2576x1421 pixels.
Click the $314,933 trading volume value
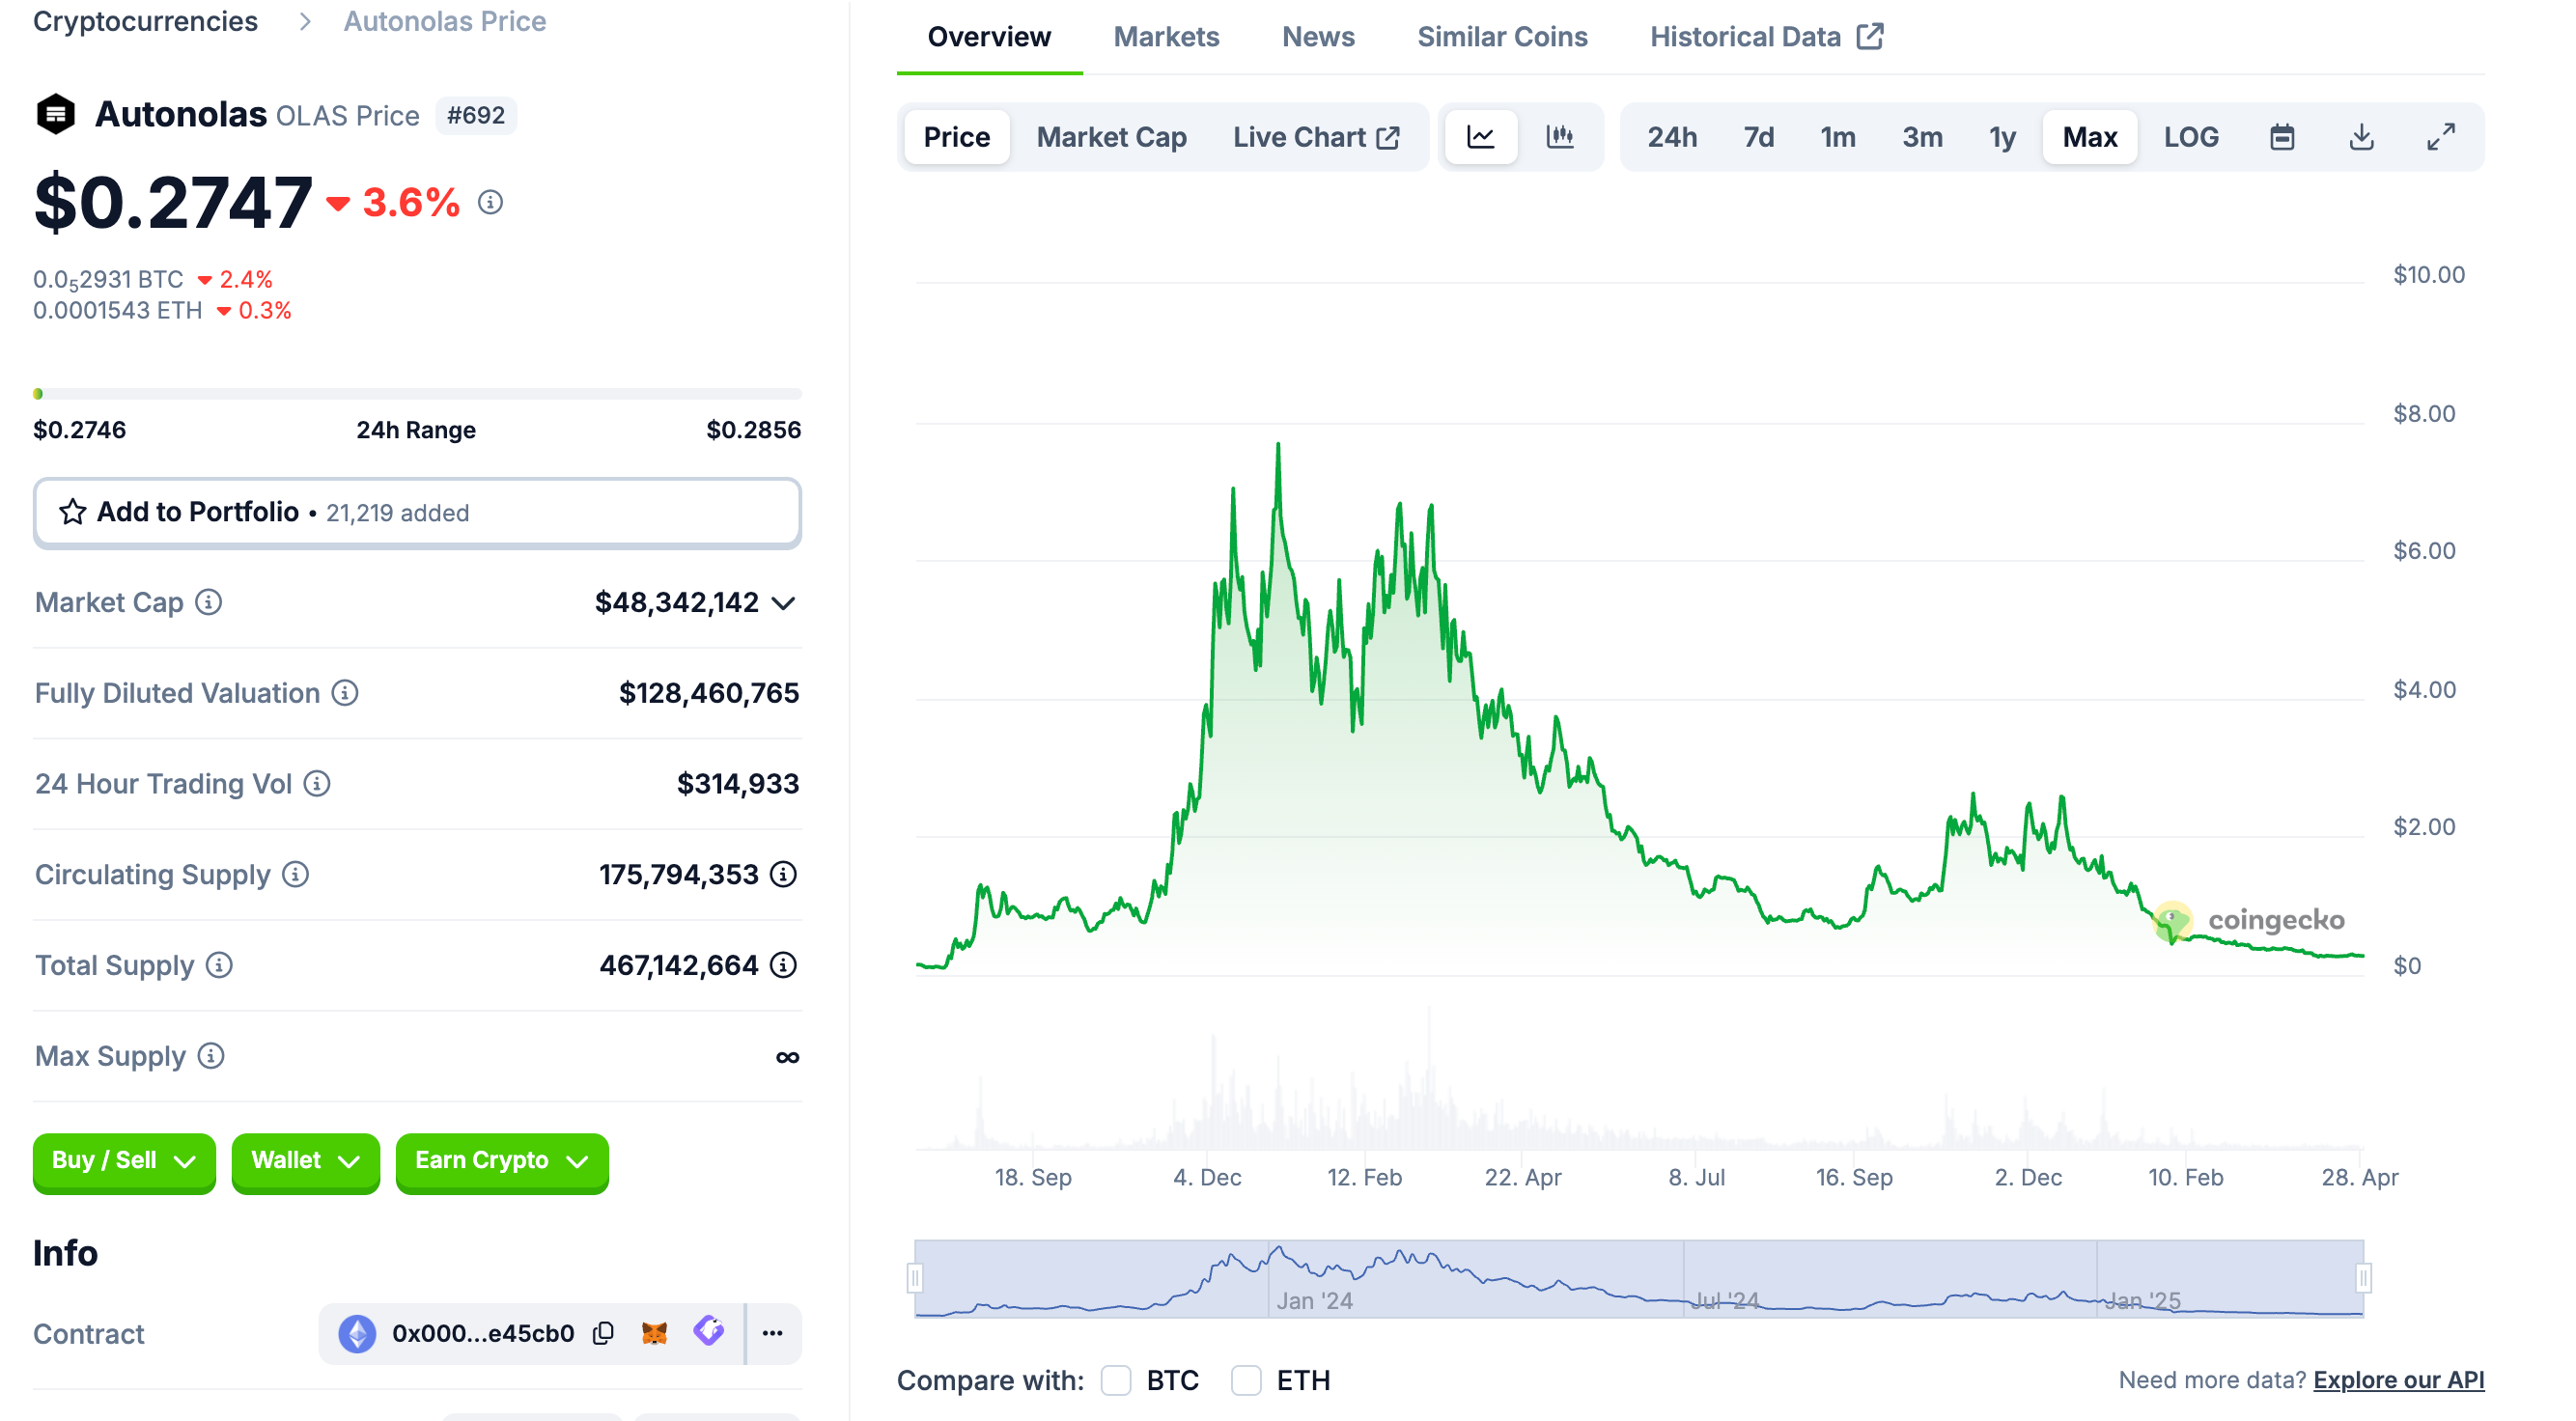(738, 784)
